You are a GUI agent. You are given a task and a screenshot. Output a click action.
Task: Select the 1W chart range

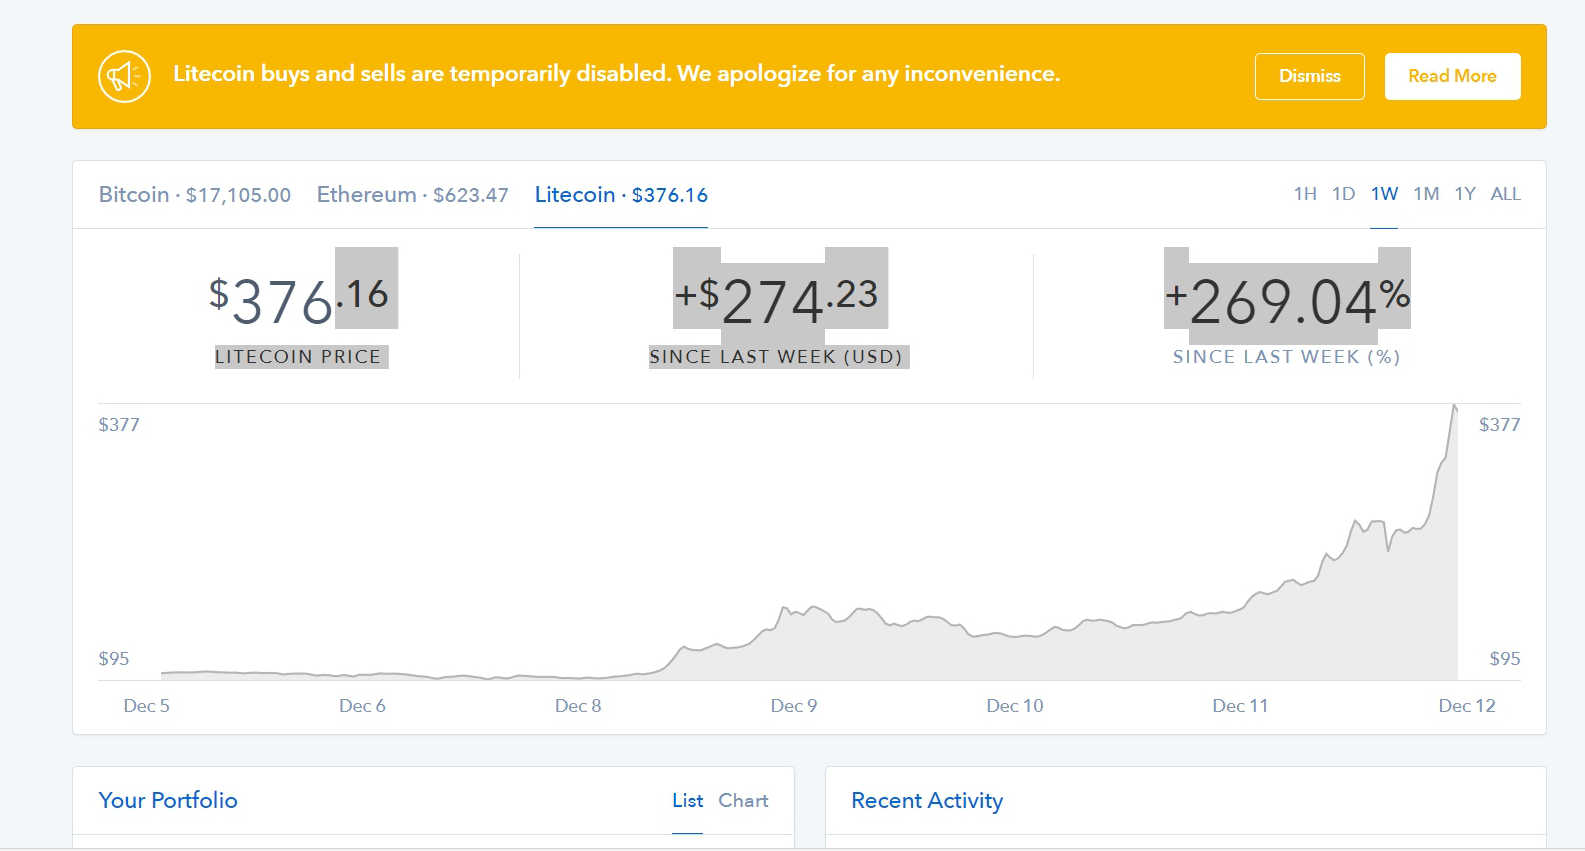pos(1384,194)
